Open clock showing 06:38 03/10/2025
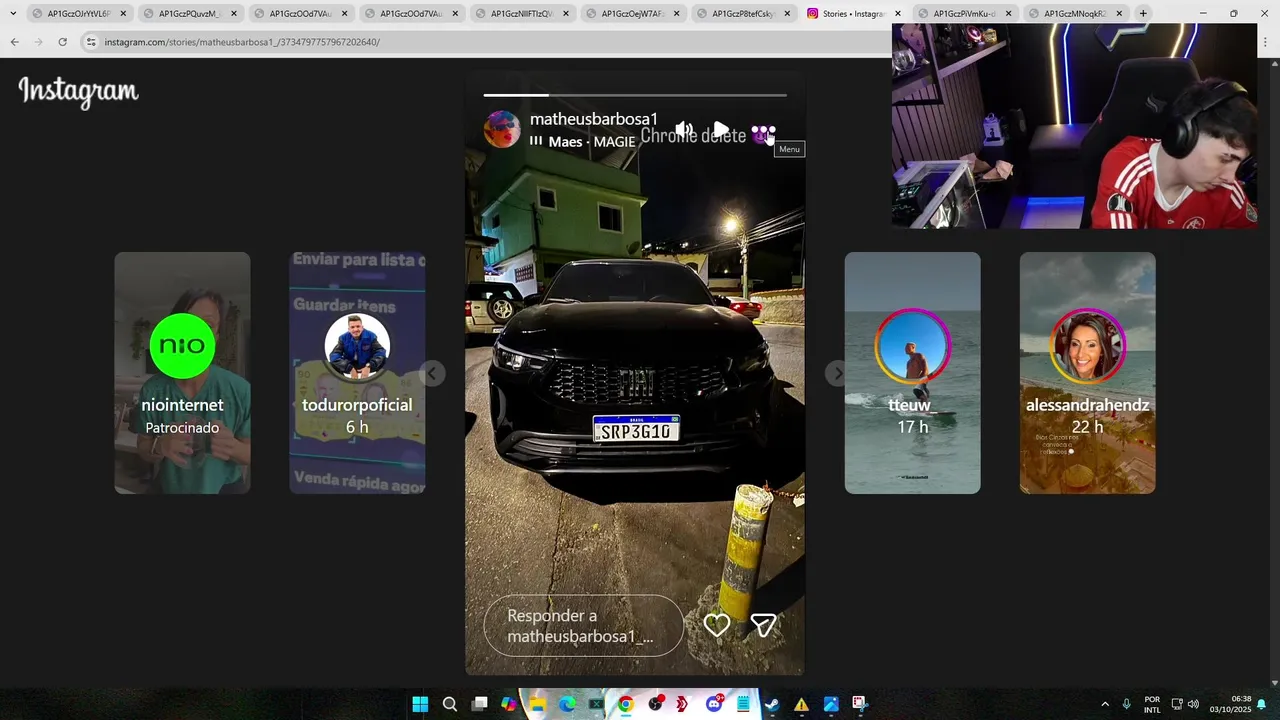Viewport: 1280px width, 720px height. [1231, 704]
